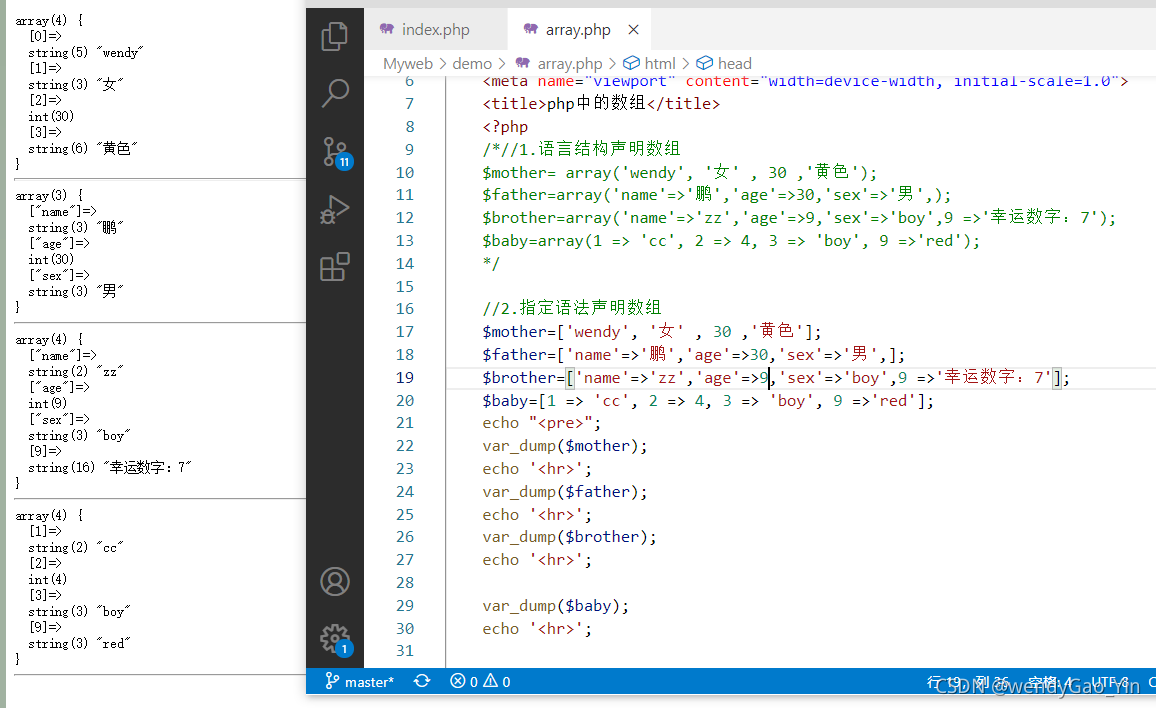Click line number 19 in the gutter
The image size is (1156, 708).
point(405,378)
